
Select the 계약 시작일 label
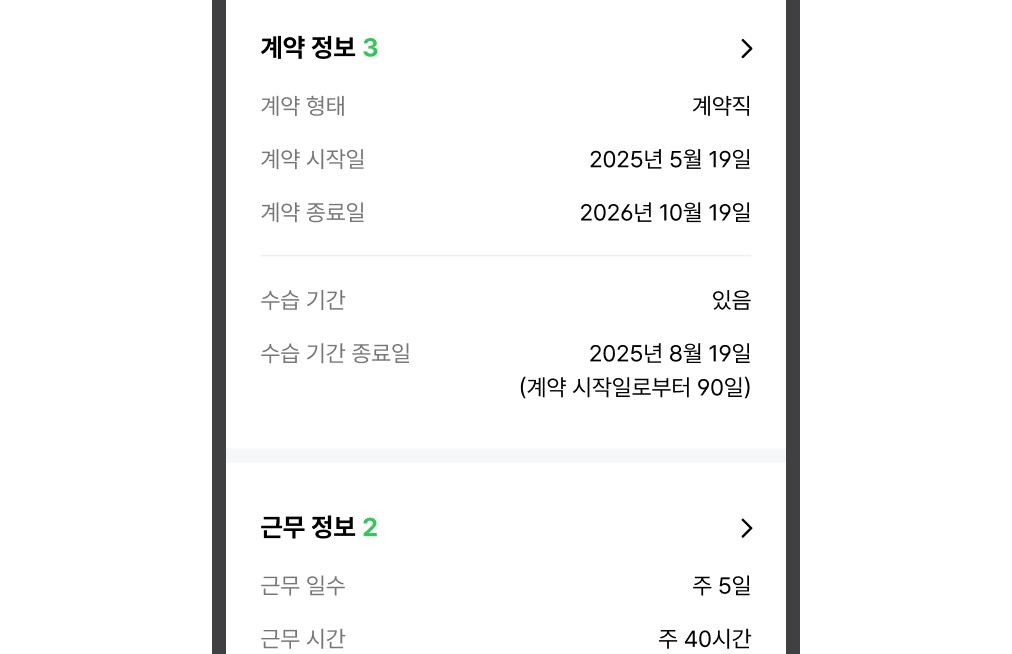pyautogui.click(x=313, y=159)
